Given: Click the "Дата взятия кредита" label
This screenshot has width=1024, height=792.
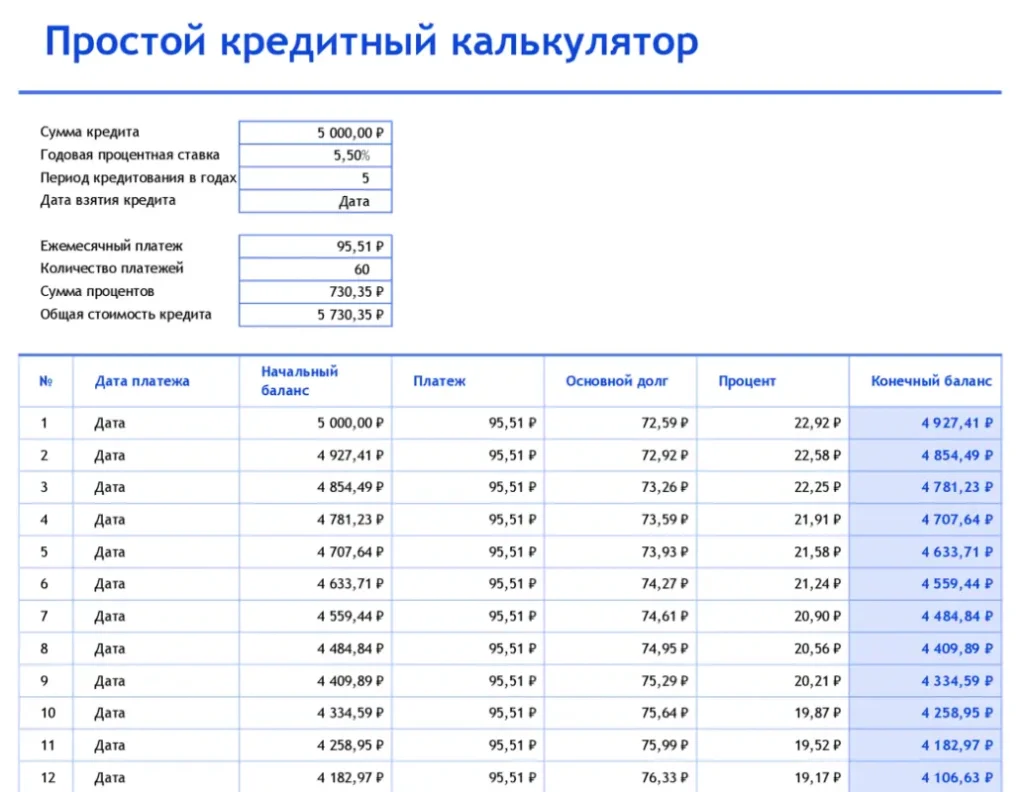Looking at the screenshot, I should [x=108, y=200].
